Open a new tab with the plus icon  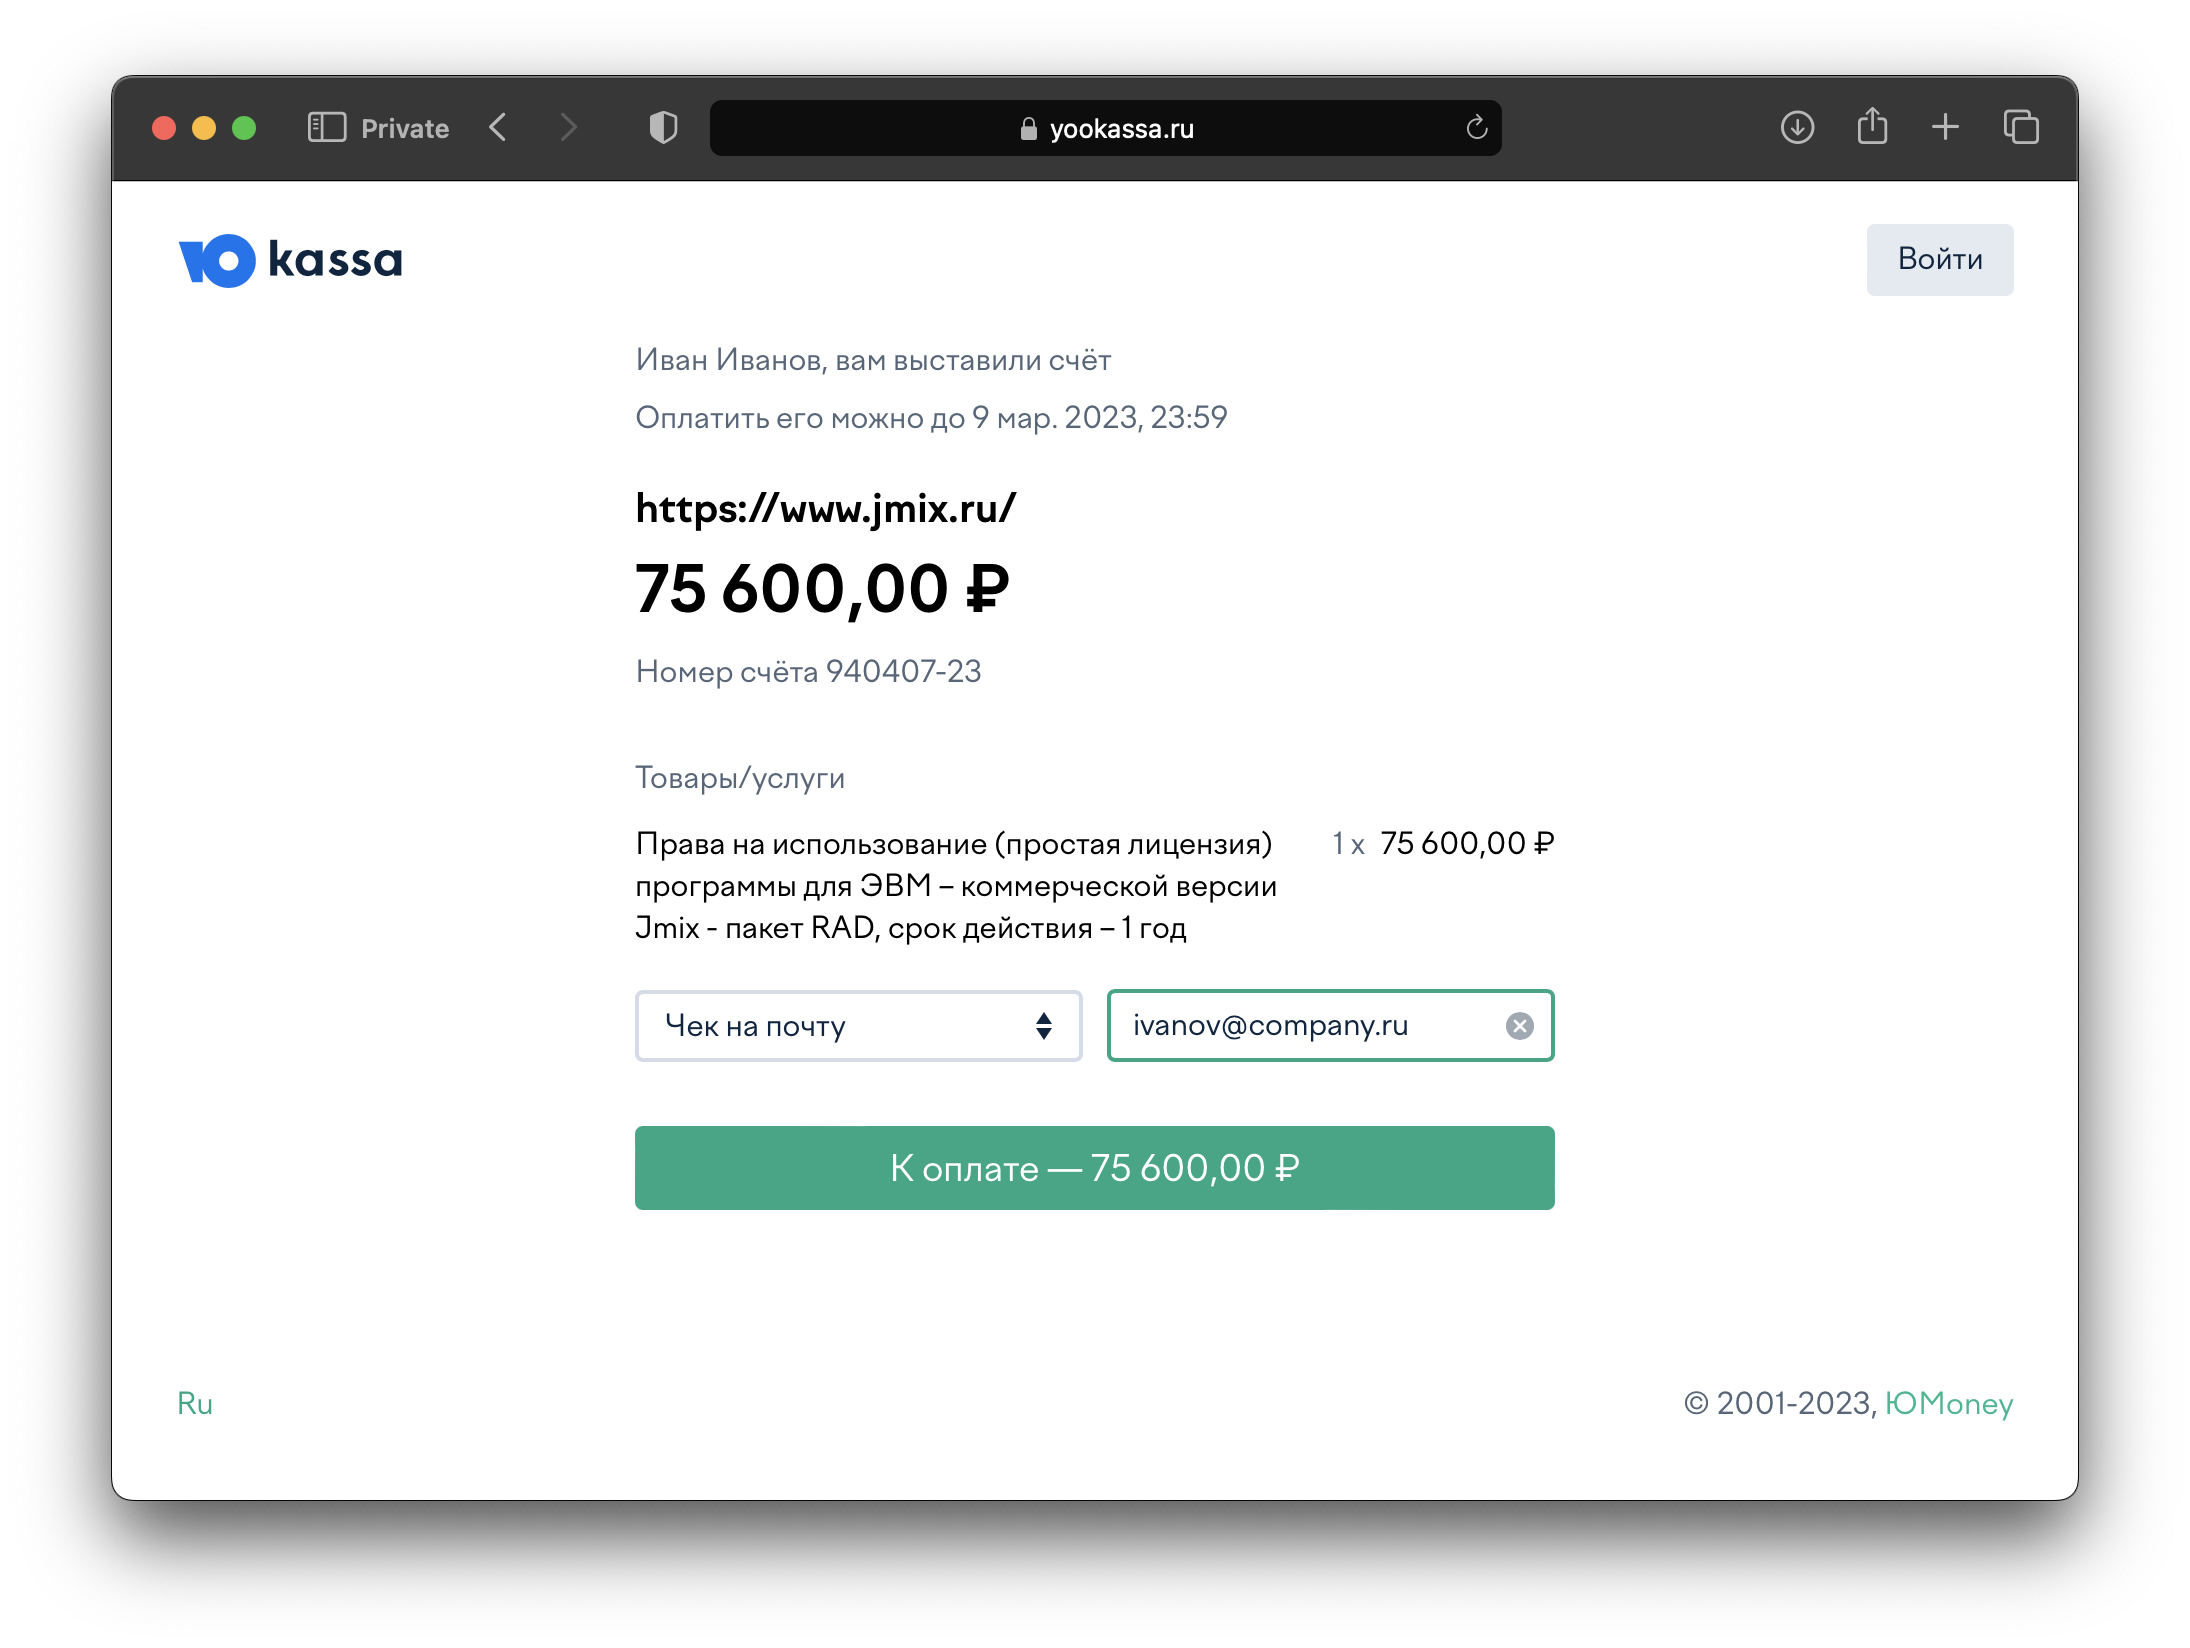pos(1945,128)
